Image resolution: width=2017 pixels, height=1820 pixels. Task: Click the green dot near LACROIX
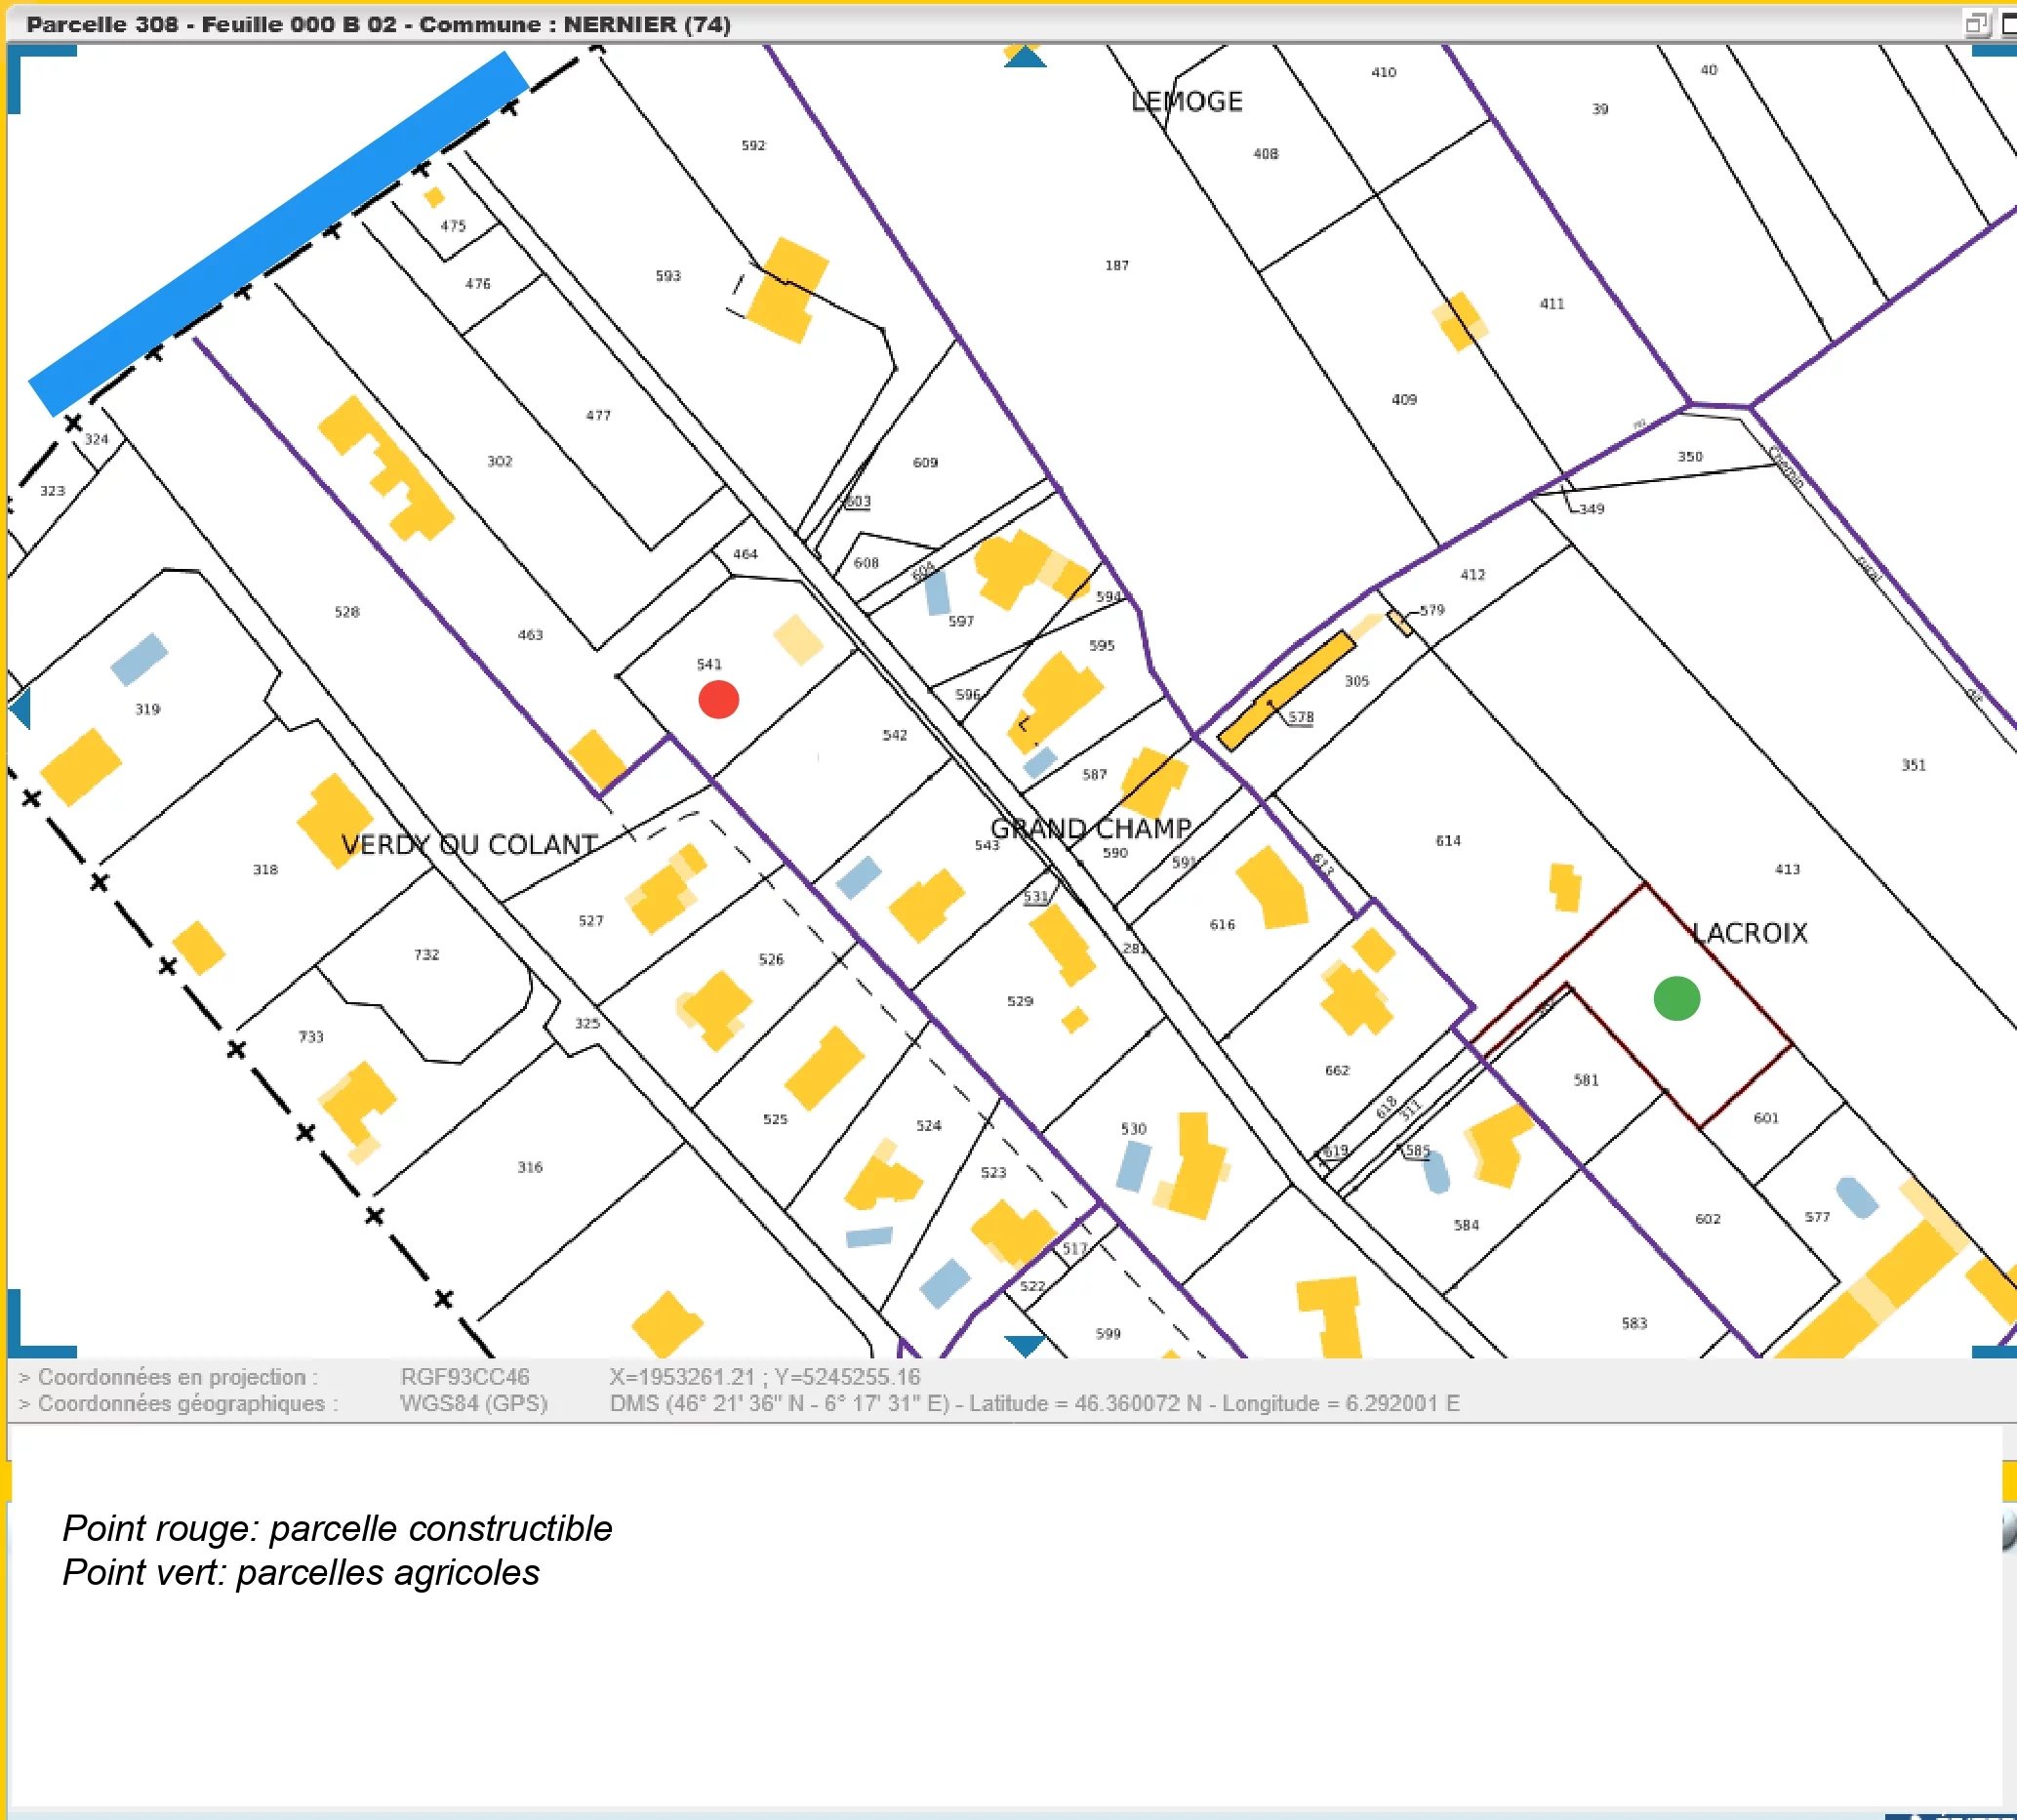pos(1676,998)
